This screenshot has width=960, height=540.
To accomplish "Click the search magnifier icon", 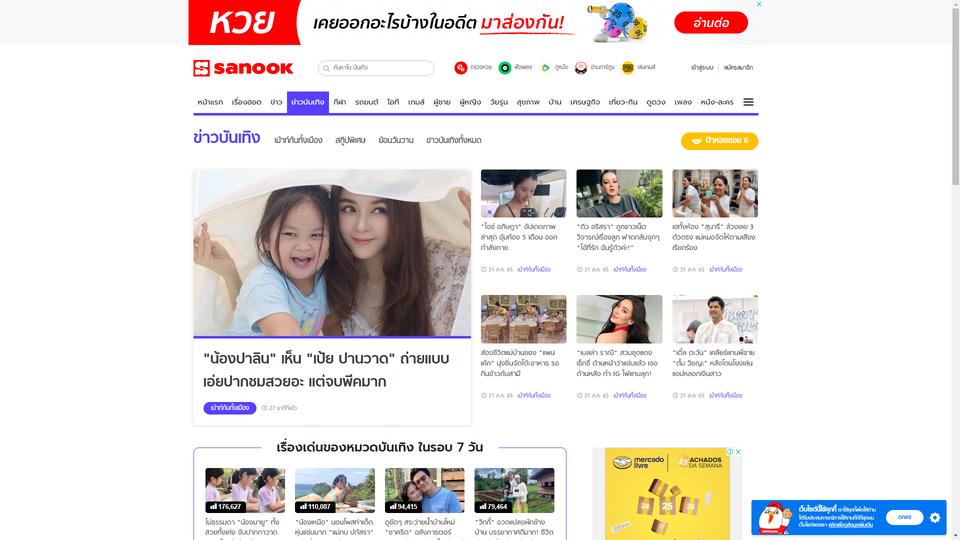I will coord(326,68).
